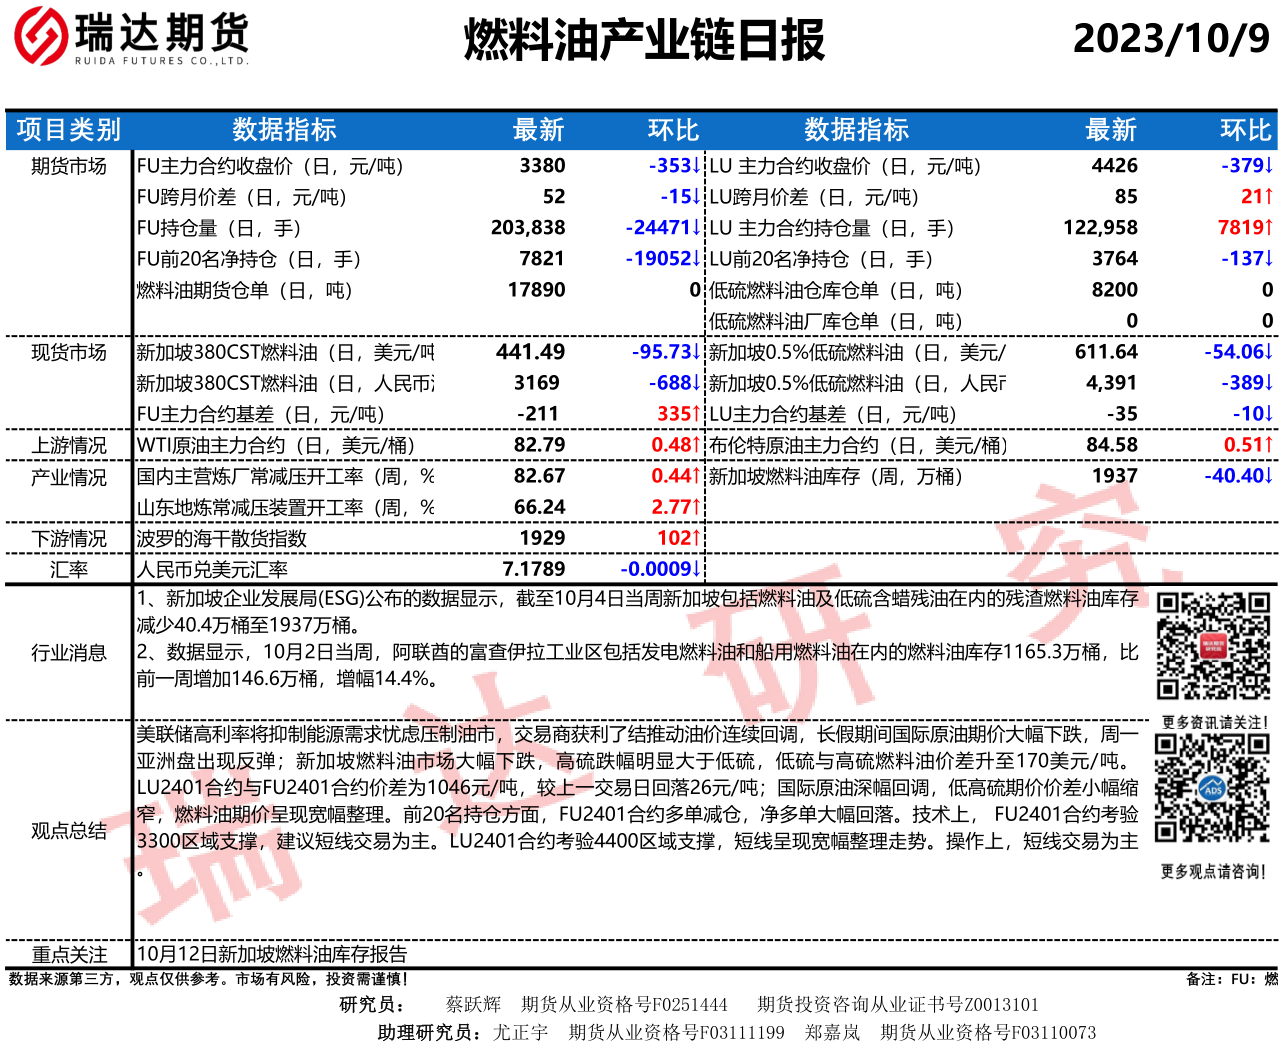The width and height of the screenshot is (1283, 1046).
Task: Click the first 数据指标 column header
Action: (x=284, y=130)
